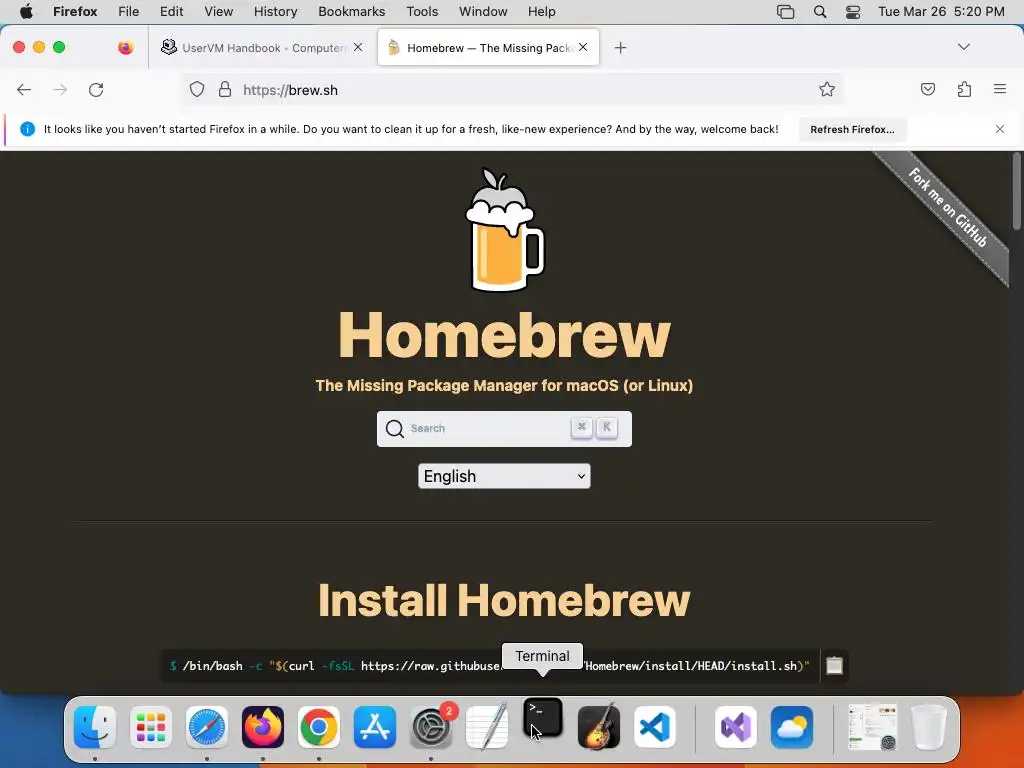Viewport: 1024px width, 768px height.
Task: Open the Firefox hamburger application menu
Action: point(1000,89)
